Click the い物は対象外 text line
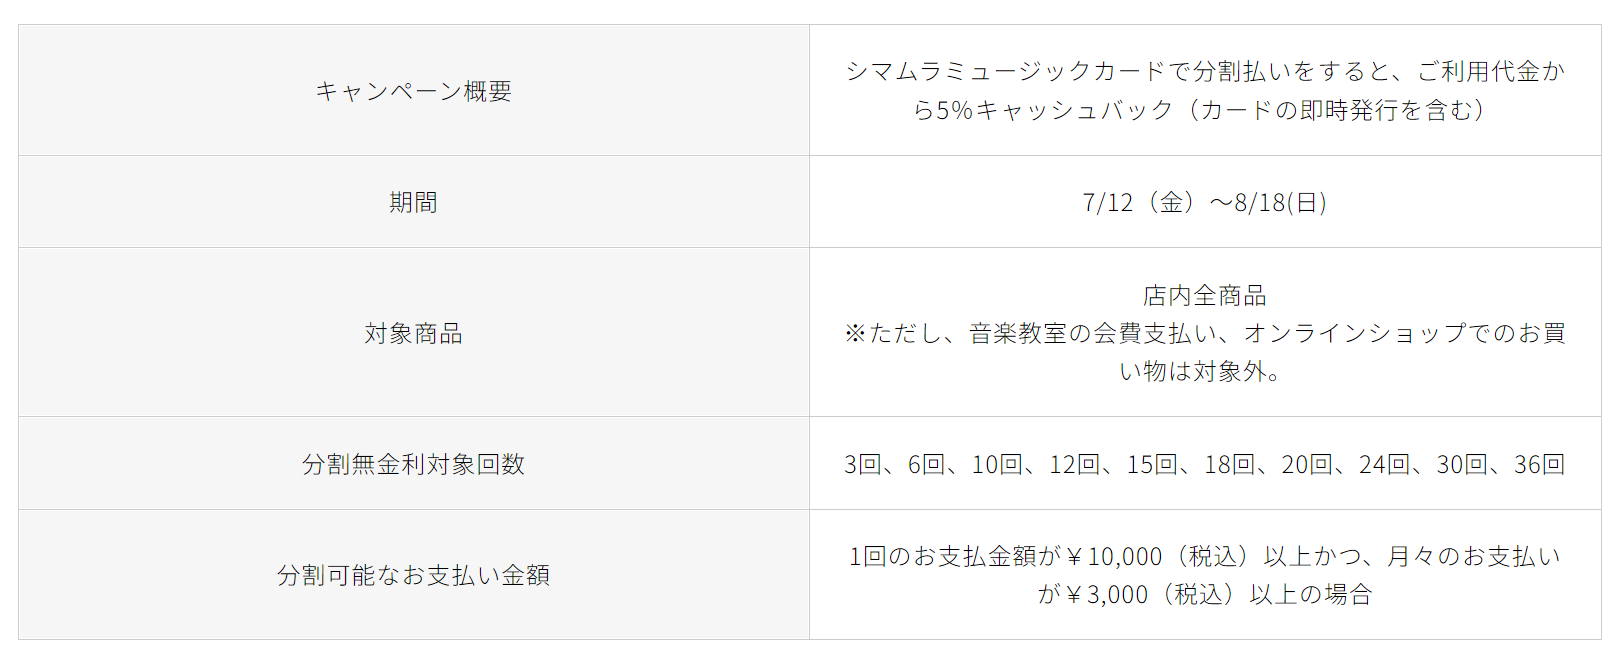Viewport: 1621px width, 651px height. click(x=1200, y=371)
